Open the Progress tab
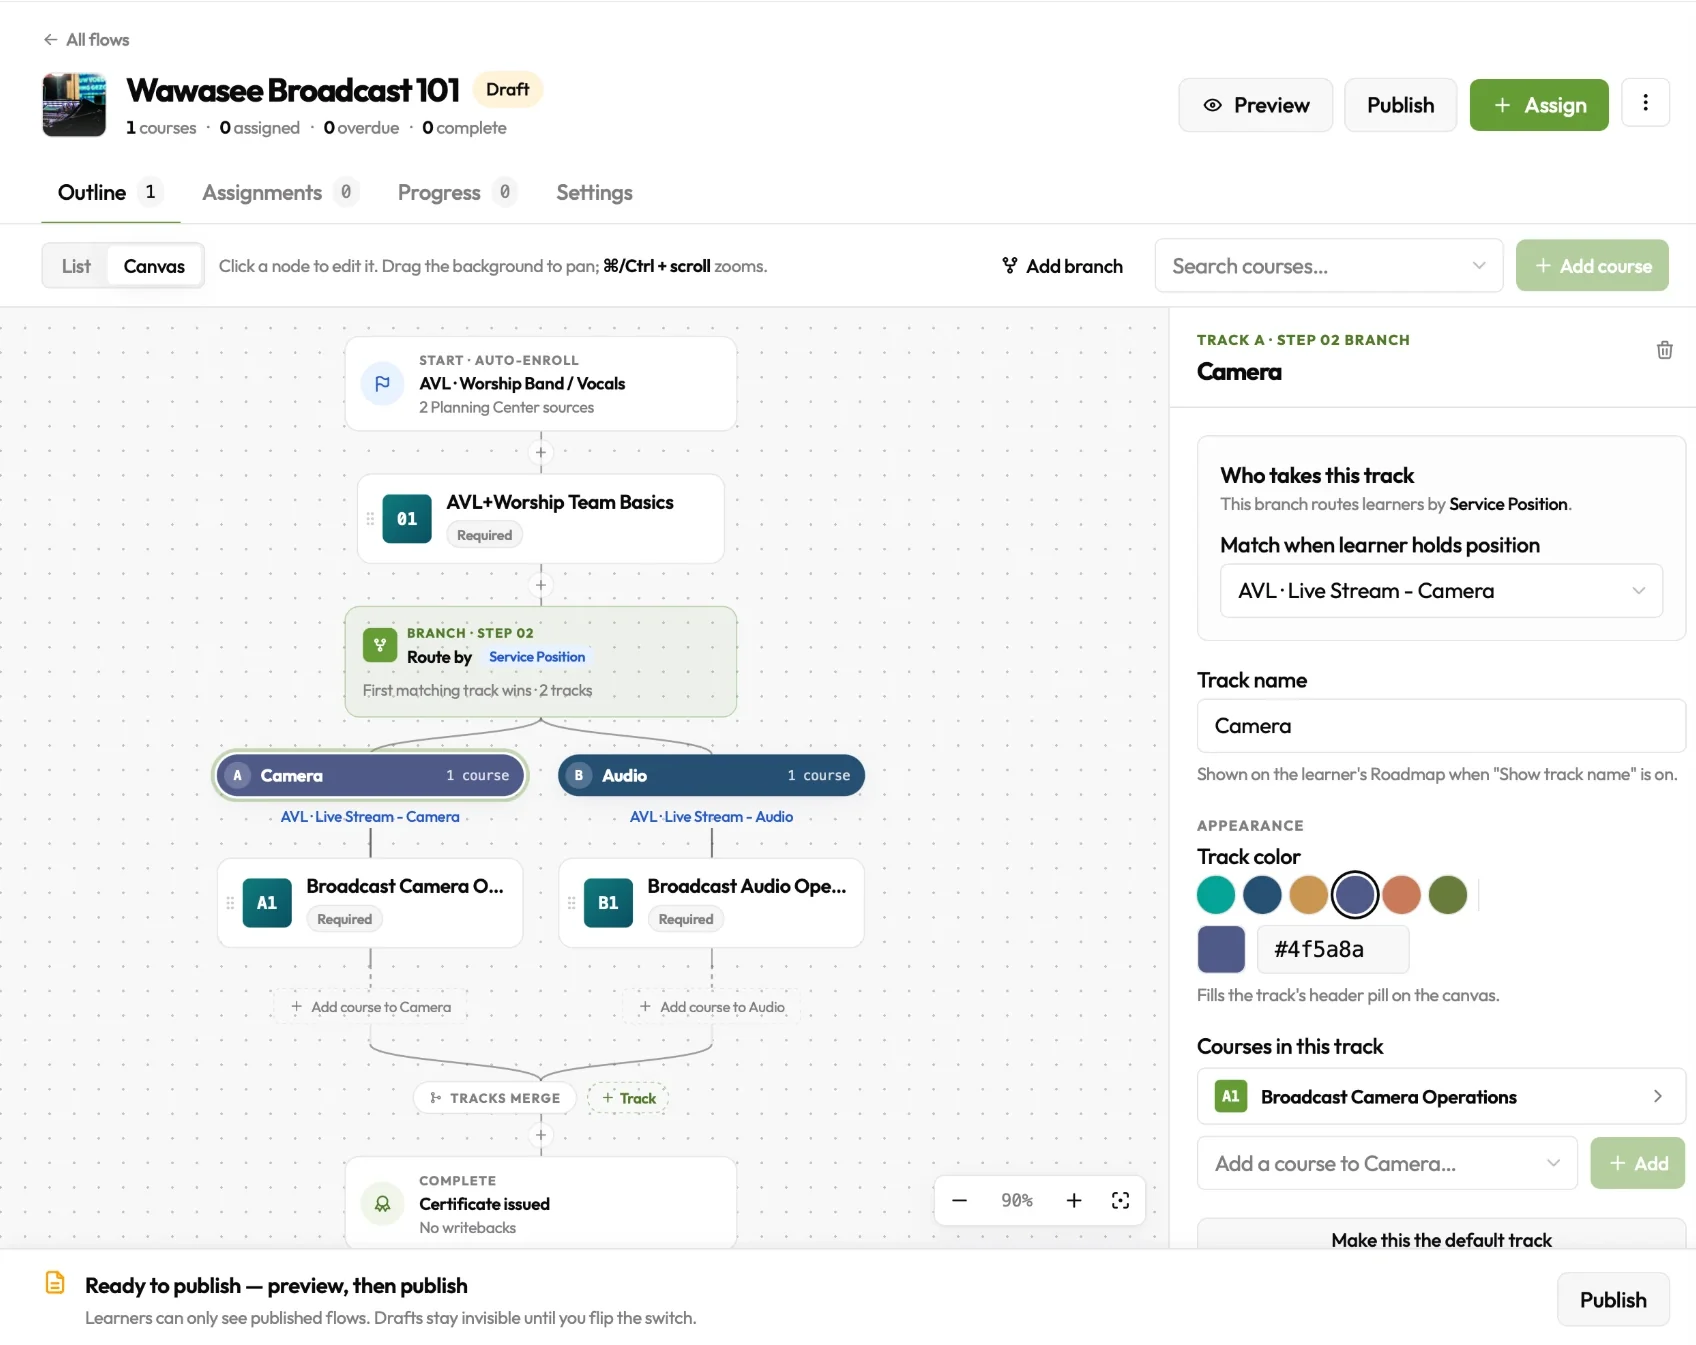1696x1345 pixels. (457, 192)
